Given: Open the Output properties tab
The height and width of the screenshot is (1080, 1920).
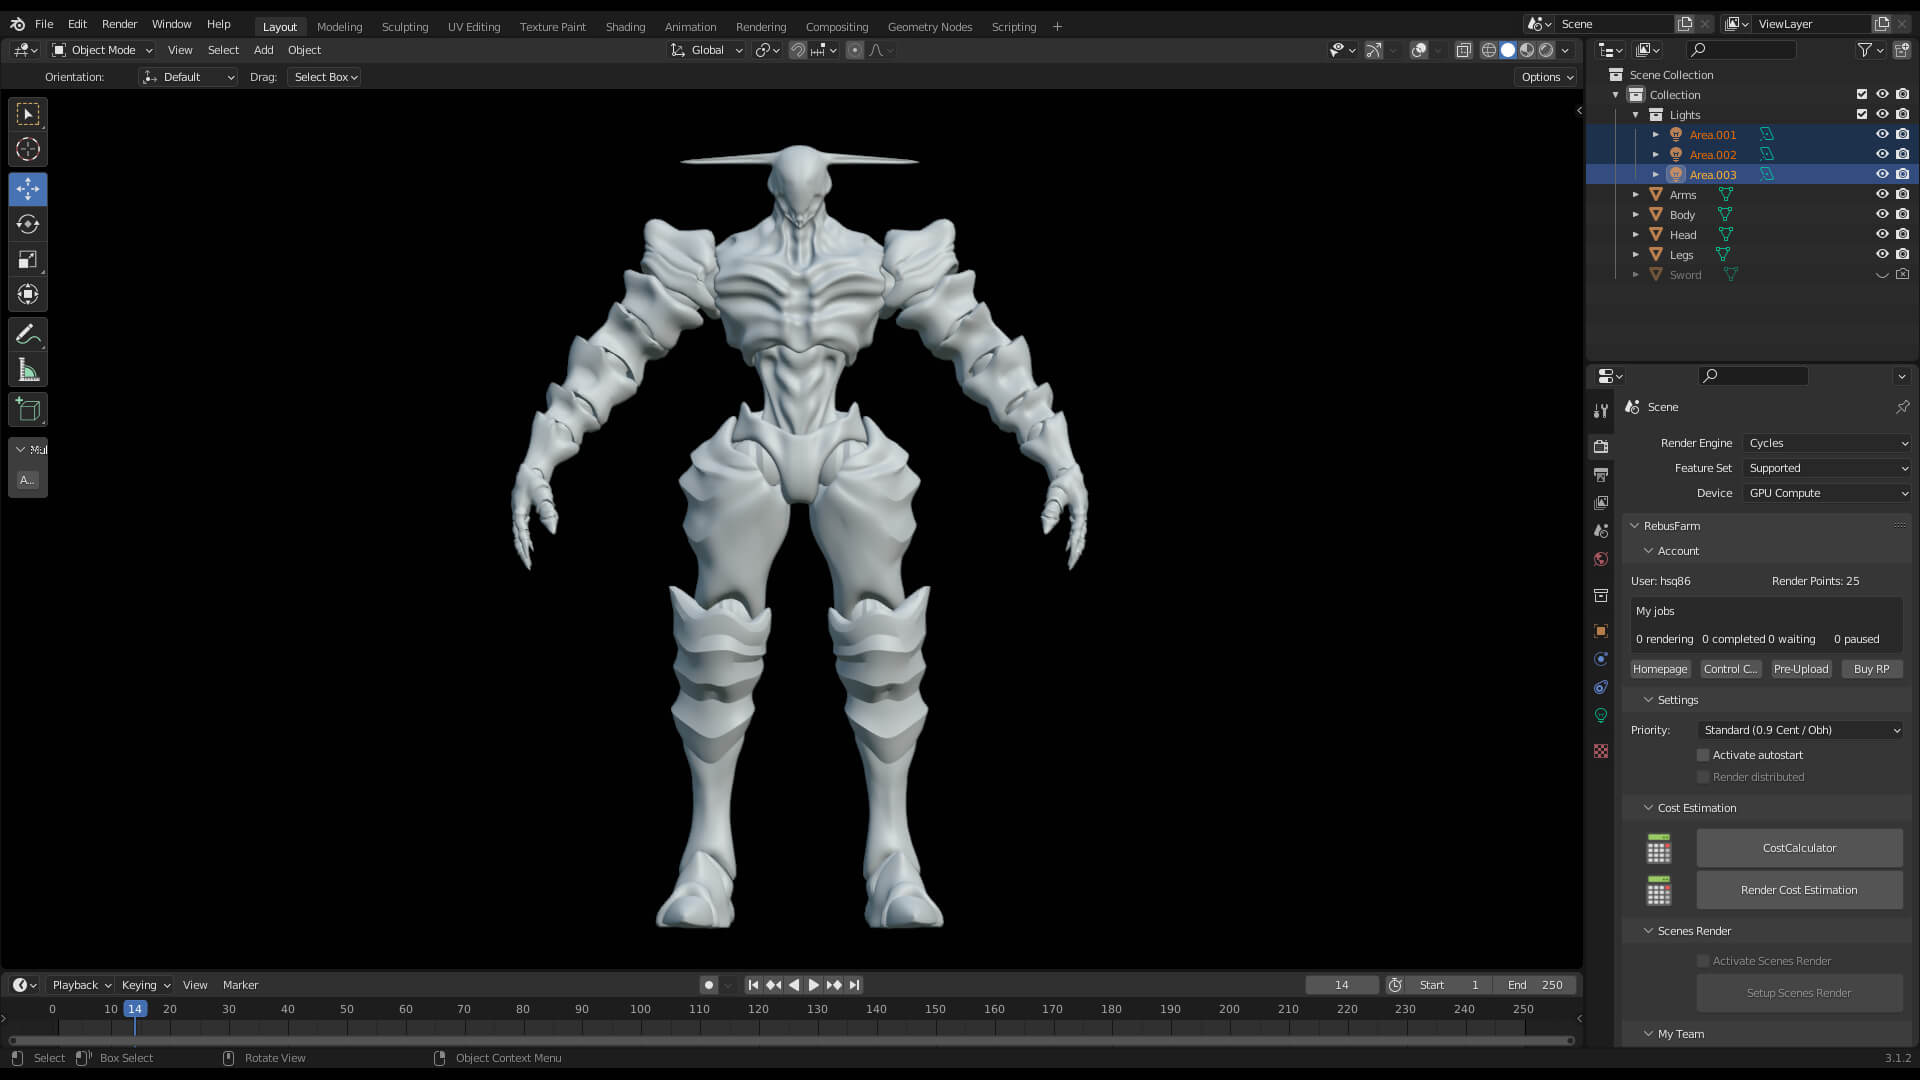Looking at the screenshot, I should coord(1601,475).
